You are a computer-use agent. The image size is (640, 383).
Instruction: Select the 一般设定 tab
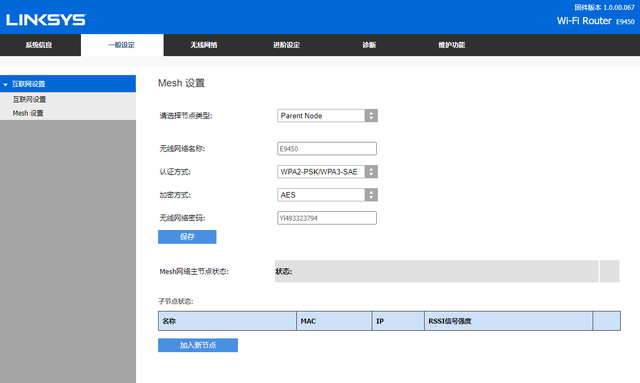click(122, 45)
